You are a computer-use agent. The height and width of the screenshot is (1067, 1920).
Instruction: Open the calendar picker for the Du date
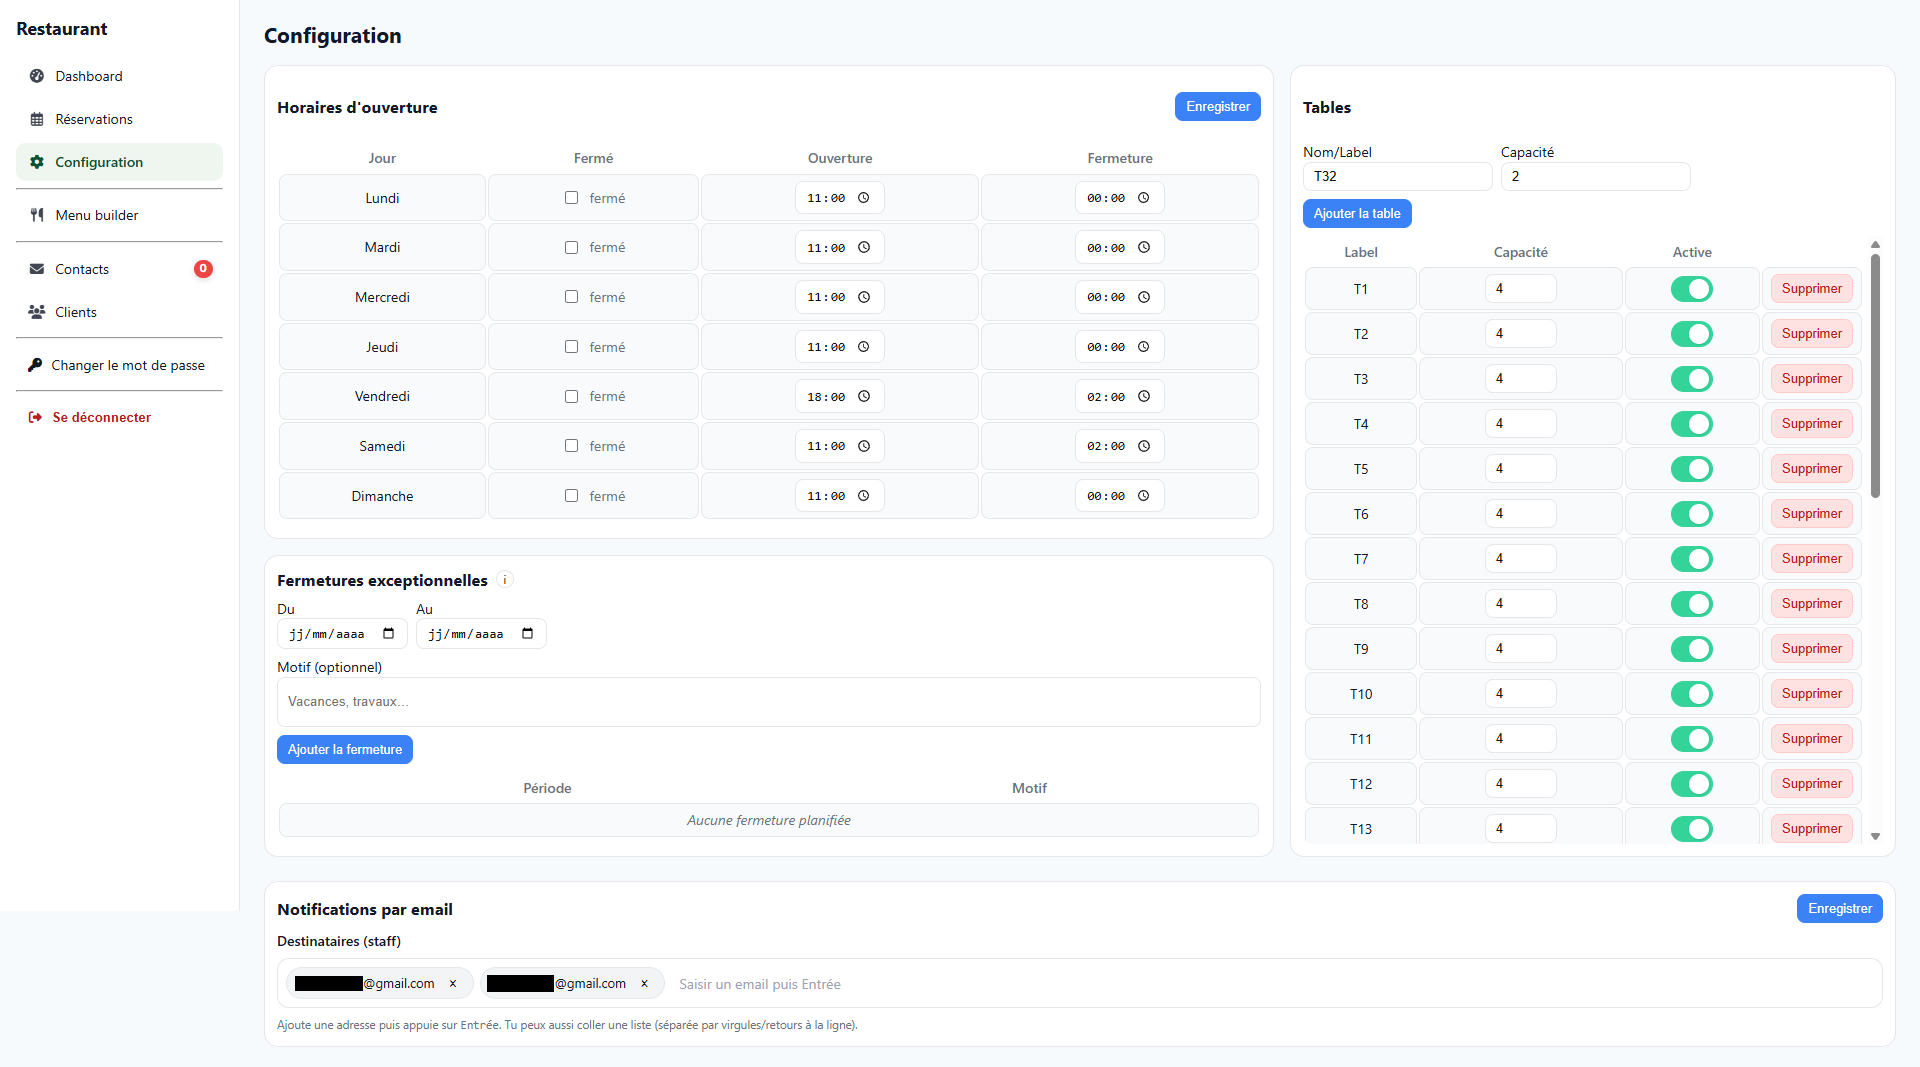coord(388,634)
